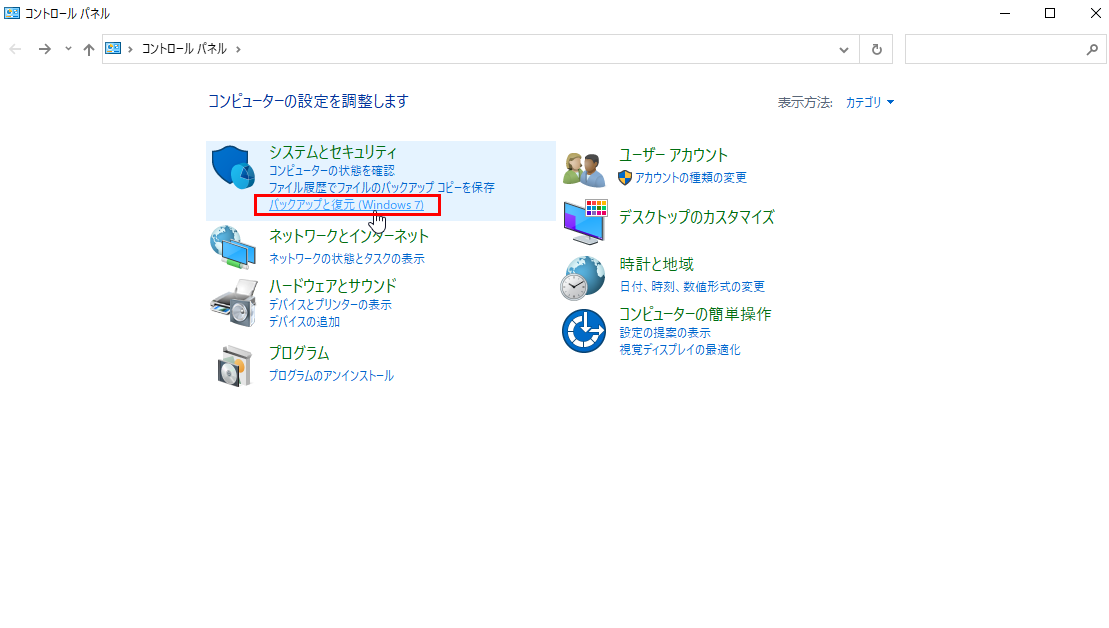The image size is (1109, 628).
Task: Open アカウントの種類の変更 link
Action: 690,178
